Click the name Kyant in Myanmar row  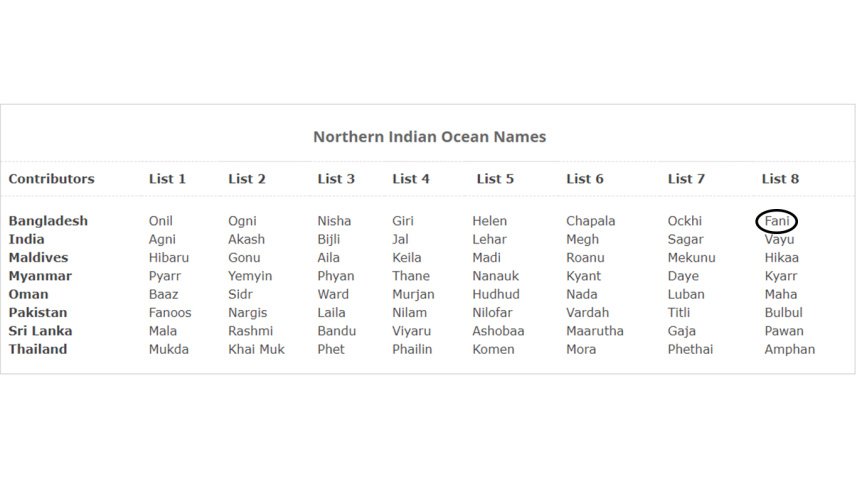[x=584, y=276]
